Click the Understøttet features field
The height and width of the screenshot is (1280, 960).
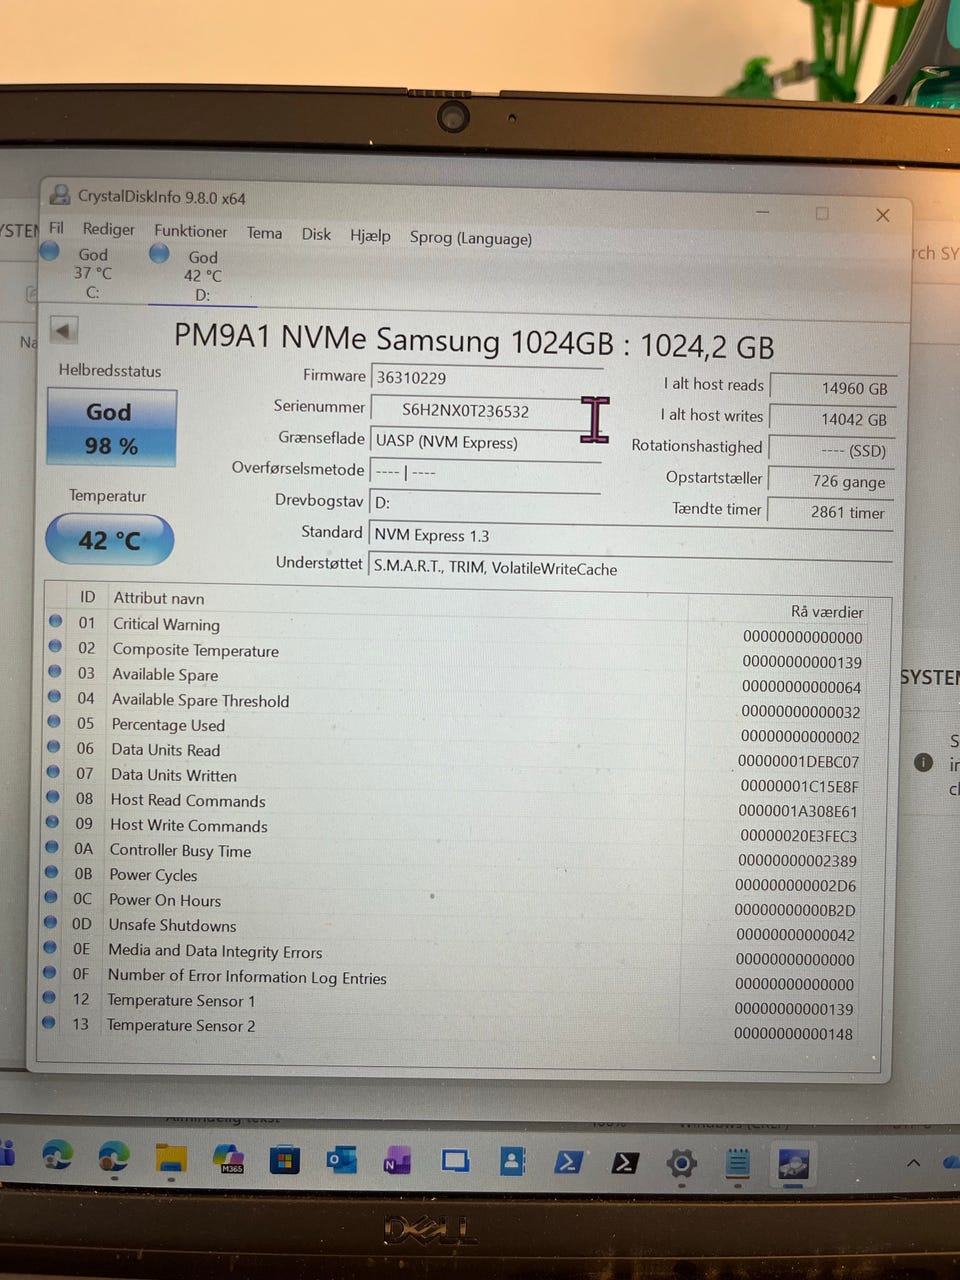coord(630,568)
